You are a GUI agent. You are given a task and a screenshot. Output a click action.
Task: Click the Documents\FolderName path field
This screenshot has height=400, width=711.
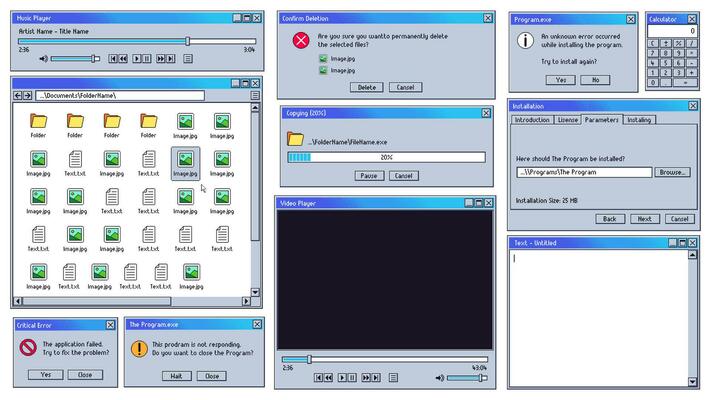coord(120,96)
